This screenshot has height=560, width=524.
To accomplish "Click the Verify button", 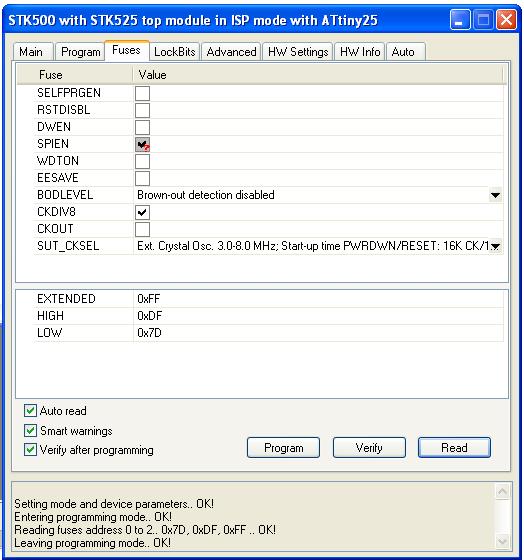I will tap(369, 448).
